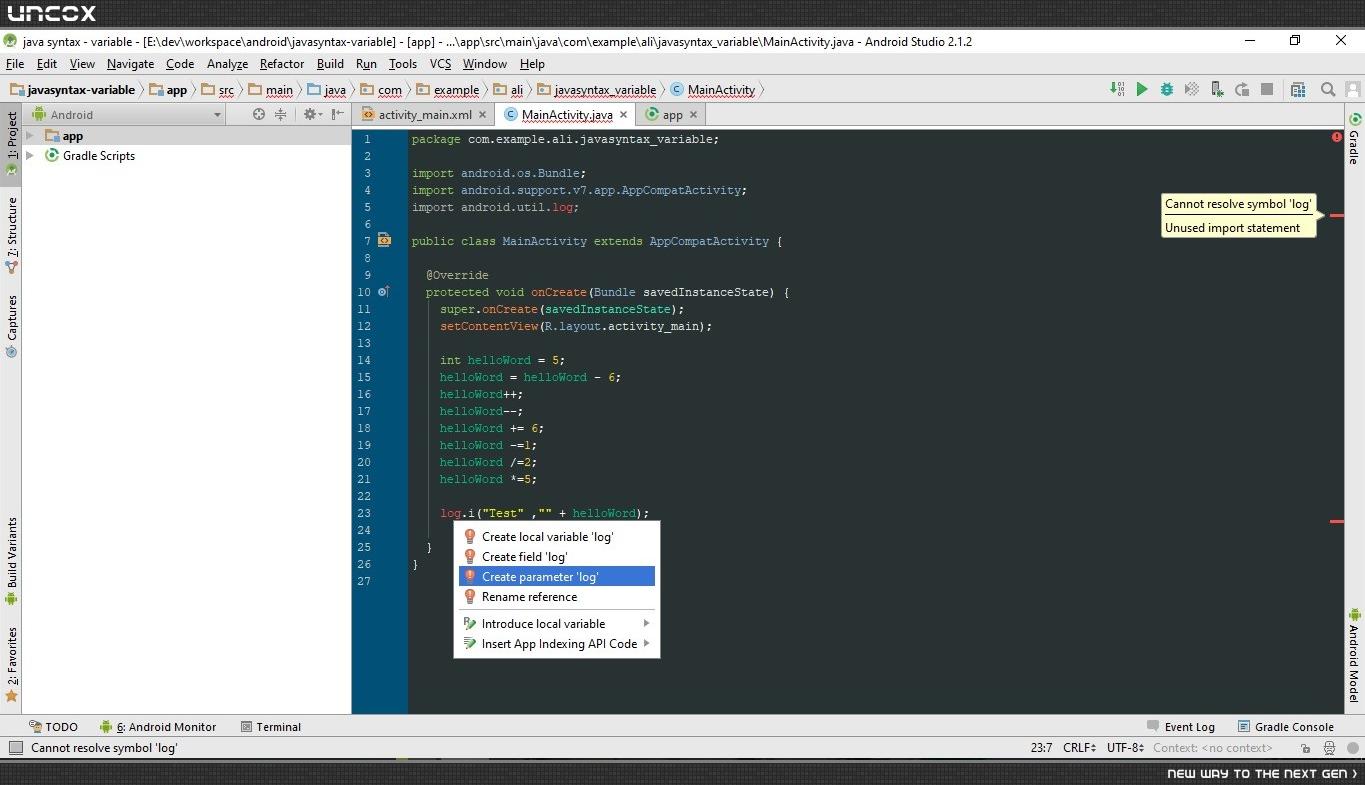Open the Build Variants side tab
The width and height of the screenshot is (1365, 785).
click(11, 561)
